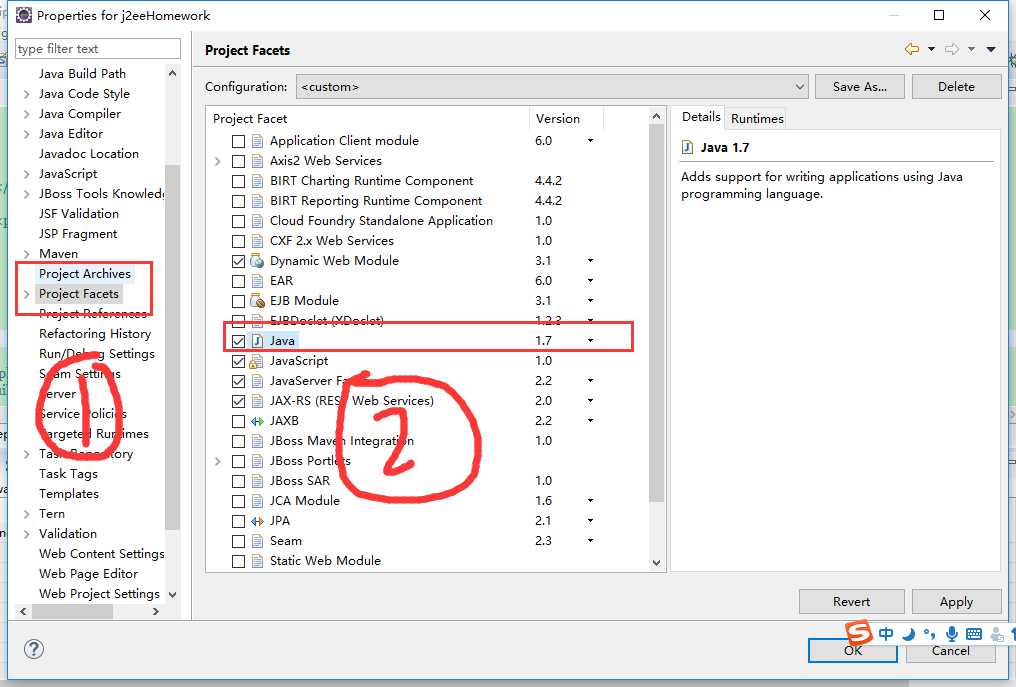The image size is (1016, 687).
Task: Focus the type filter text field
Action: 98,49
